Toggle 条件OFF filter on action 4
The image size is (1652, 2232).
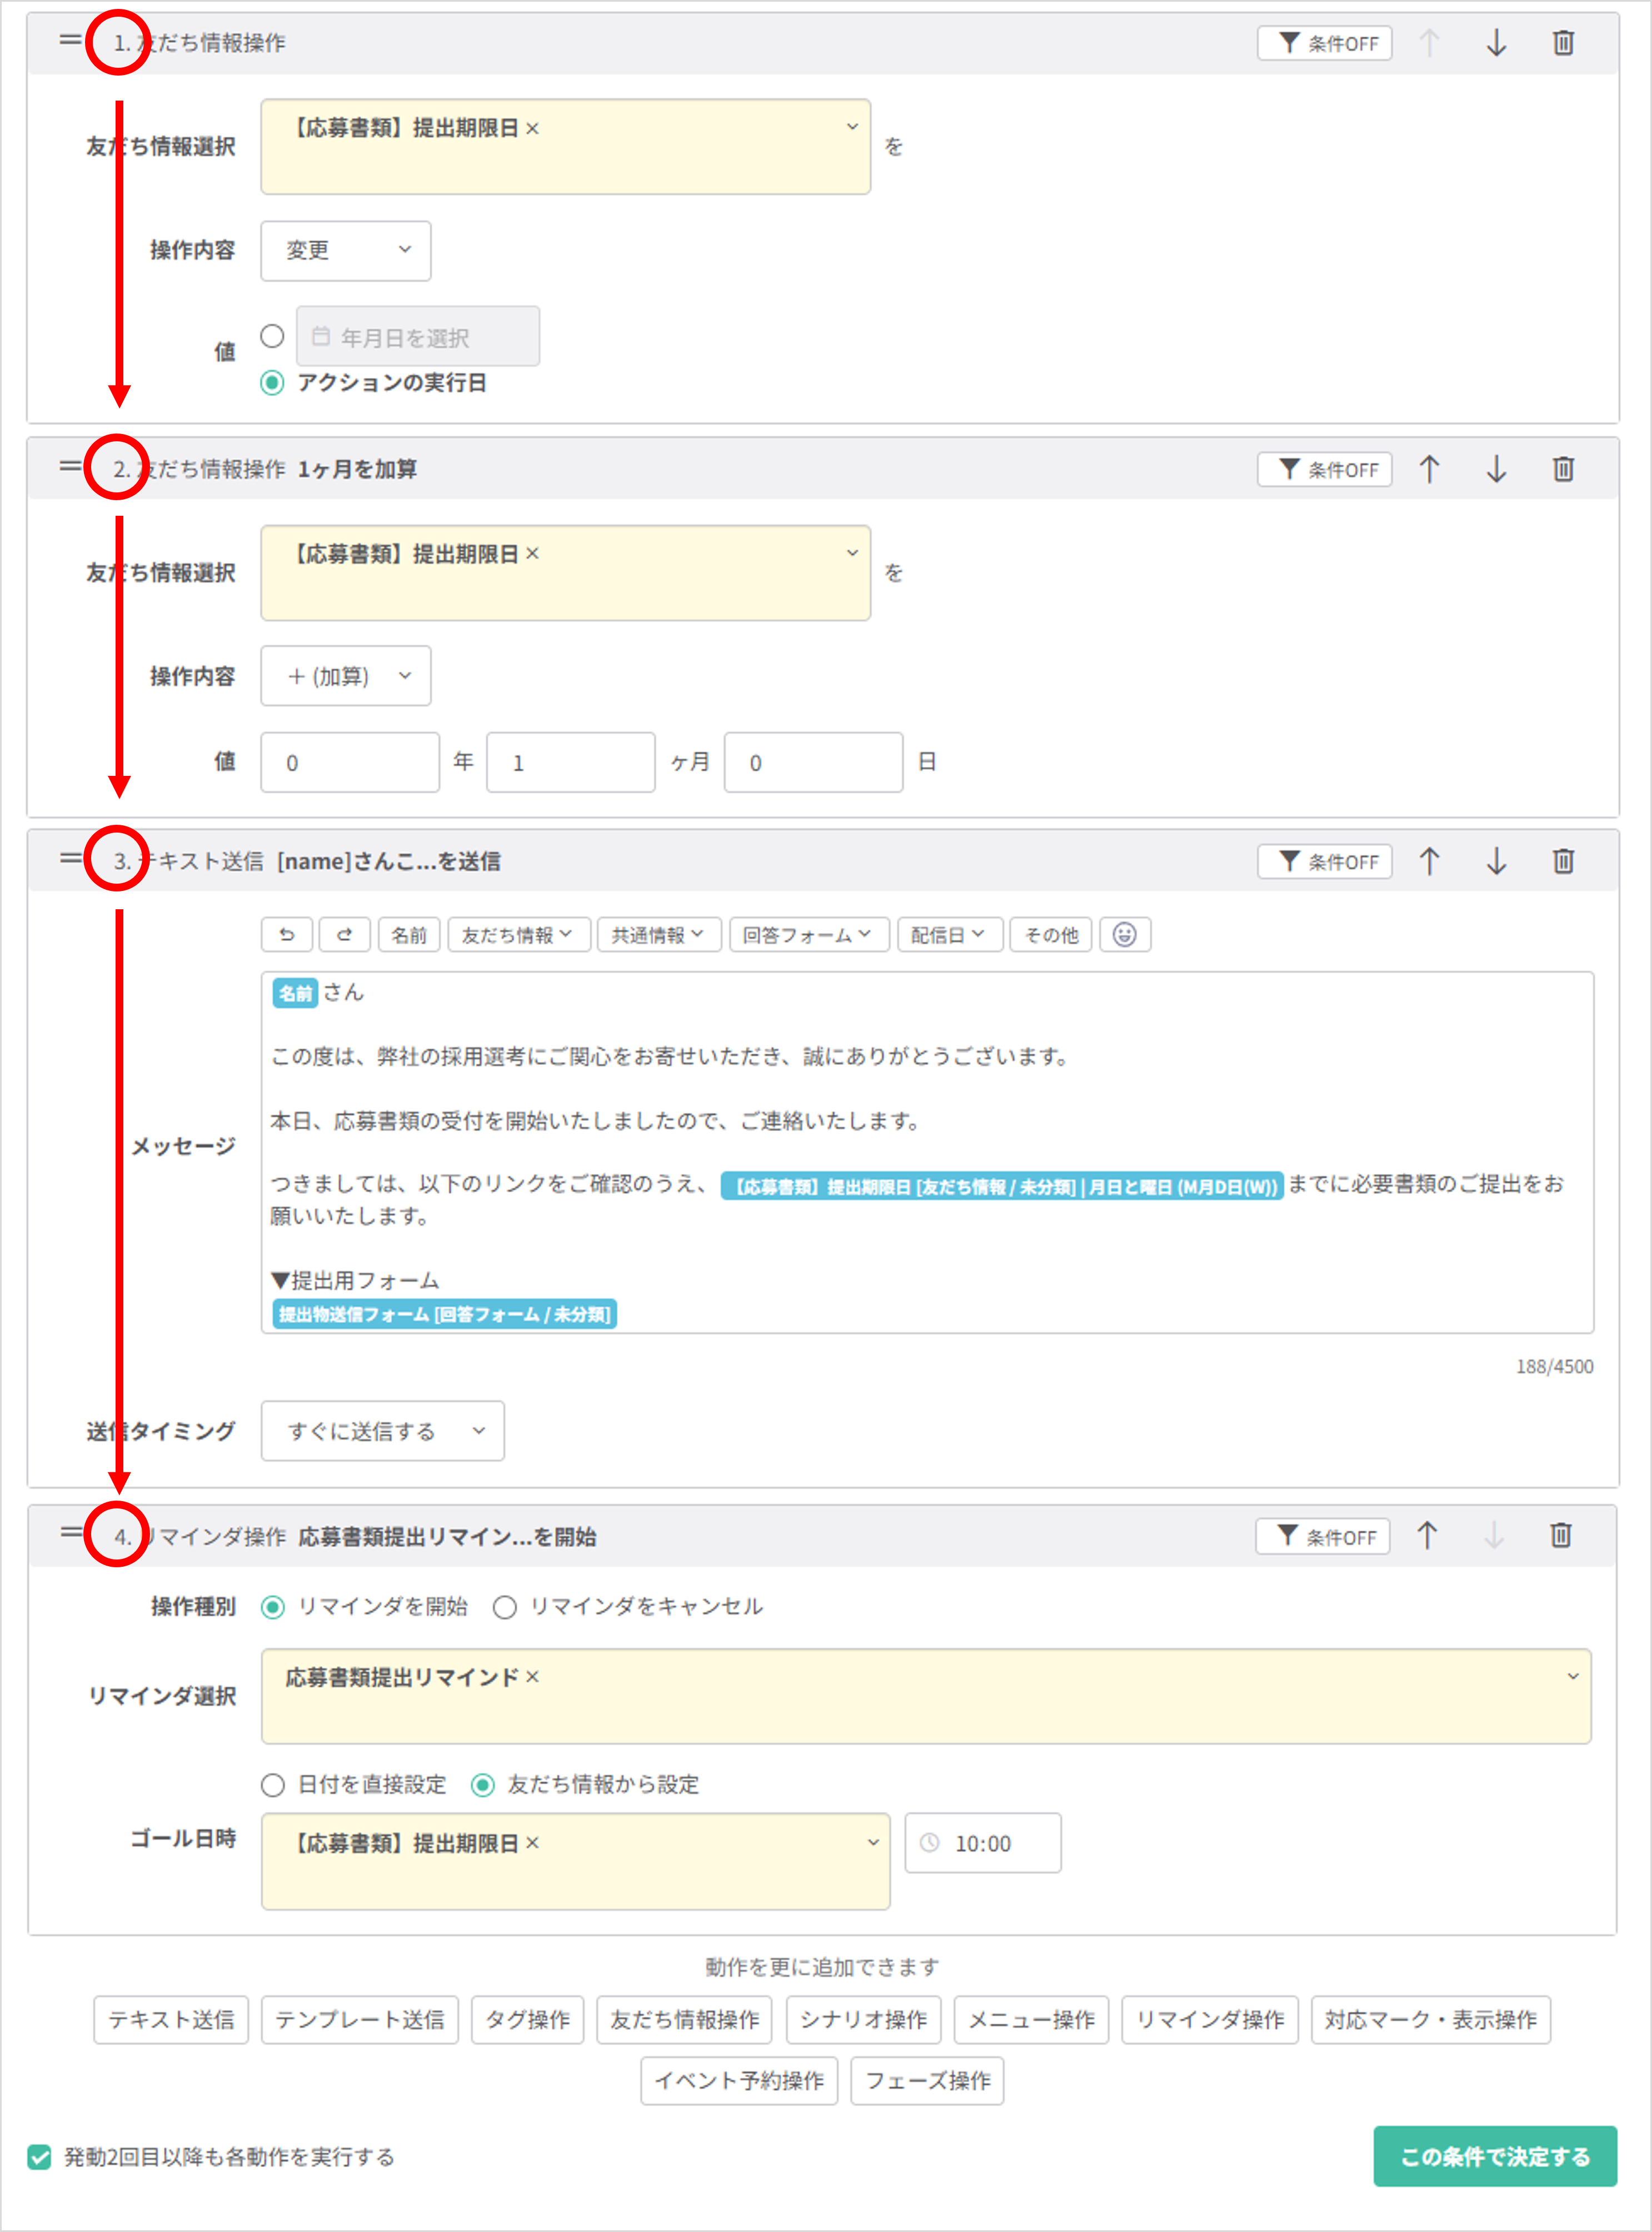[1322, 1537]
